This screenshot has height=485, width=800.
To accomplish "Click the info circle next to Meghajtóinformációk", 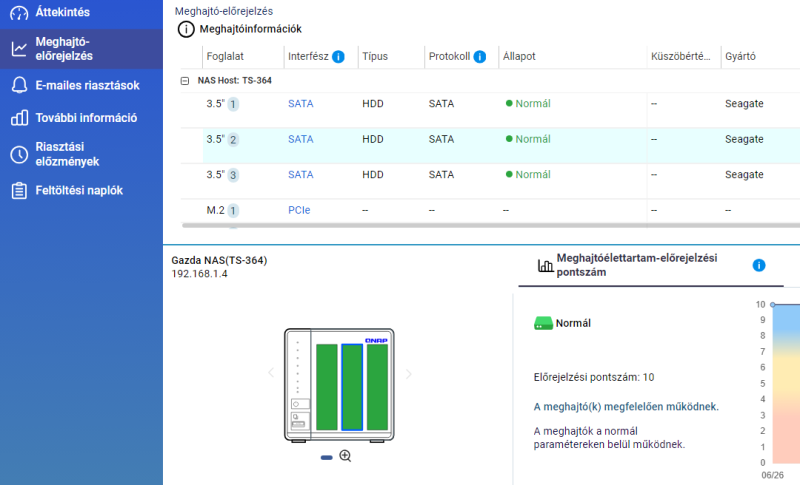I will (186, 29).
